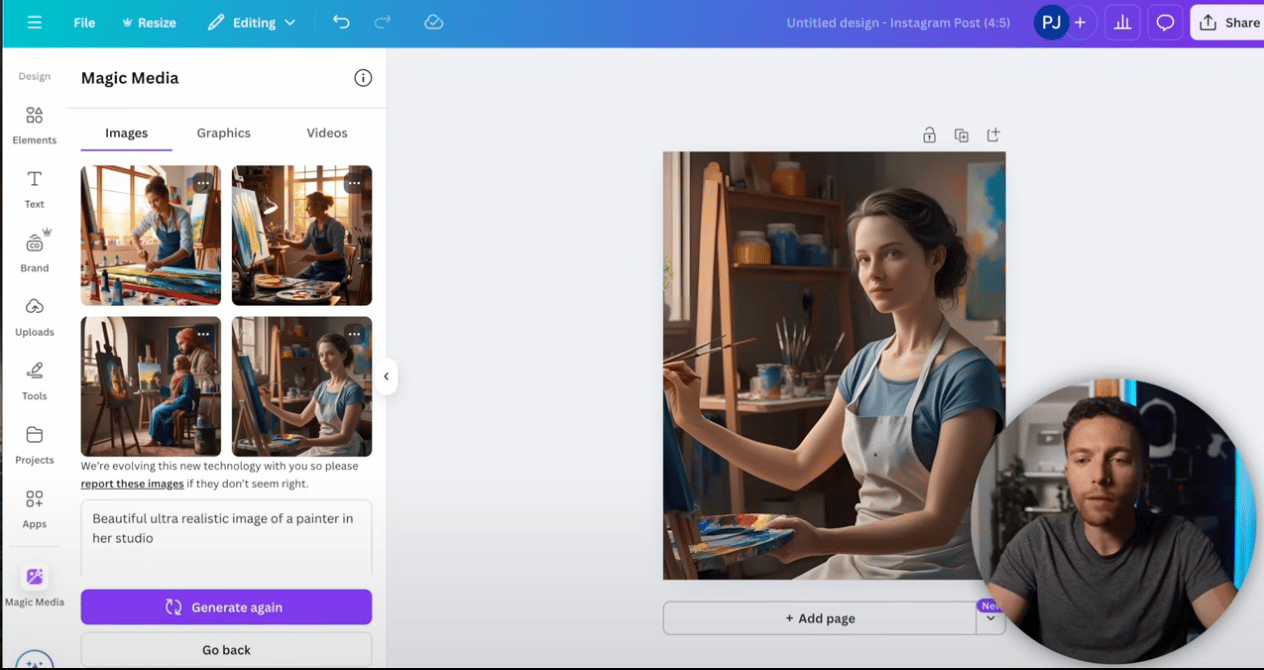
Task: Expand the Add page options chevron
Action: click(x=990, y=618)
